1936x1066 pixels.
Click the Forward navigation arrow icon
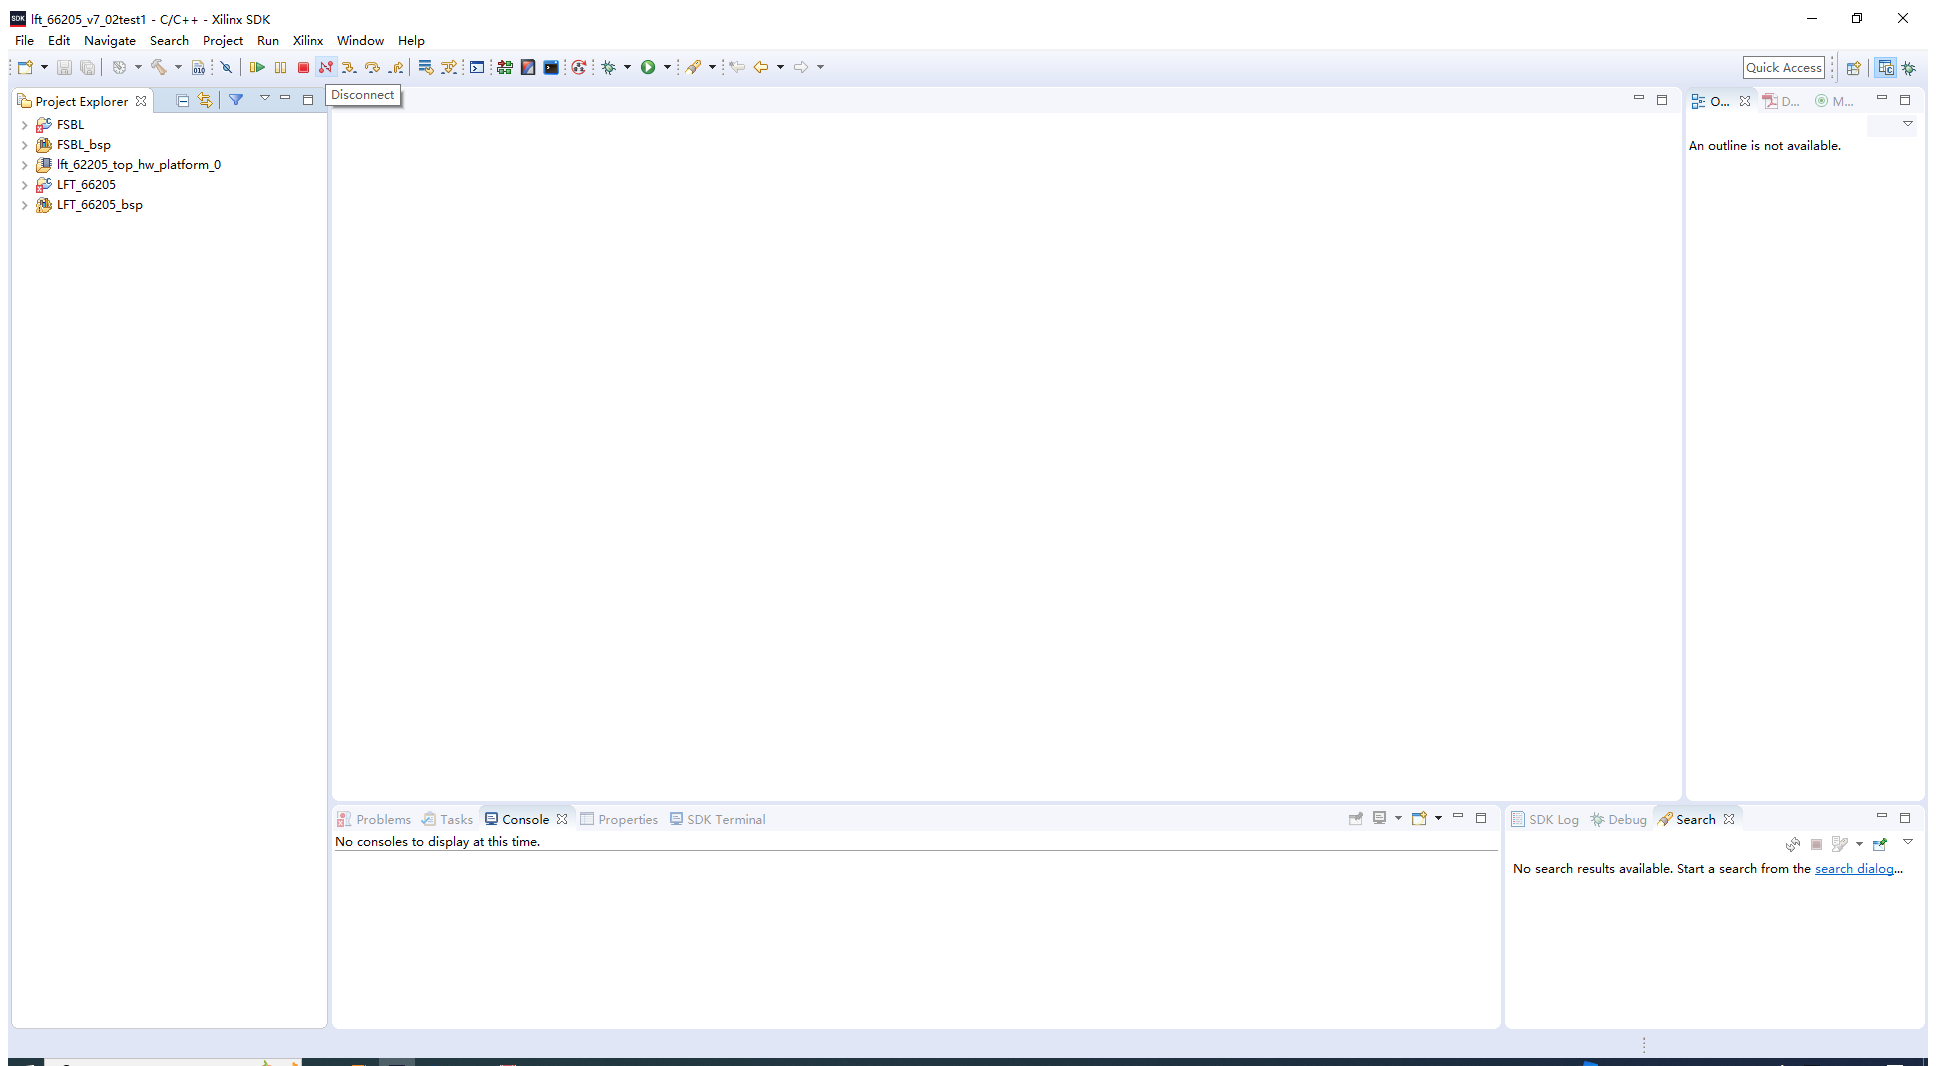pos(801,67)
